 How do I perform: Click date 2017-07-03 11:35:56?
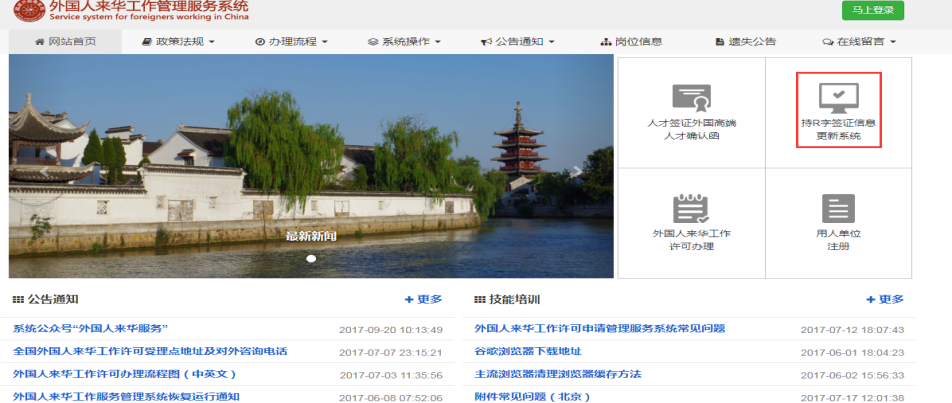390,375
